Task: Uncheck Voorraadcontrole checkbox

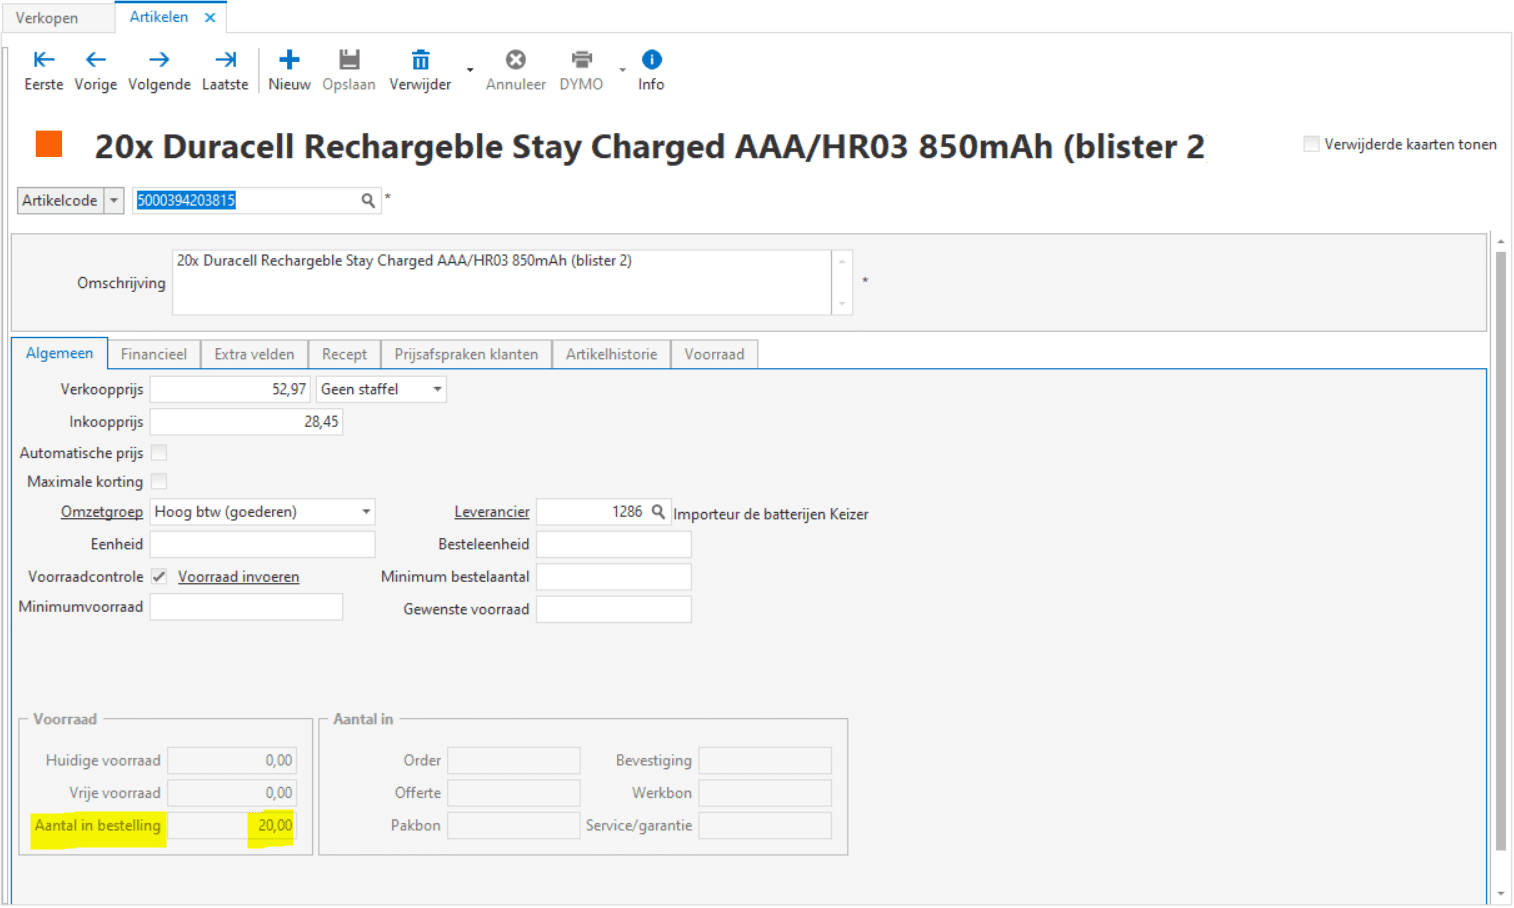Action: (x=159, y=576)
